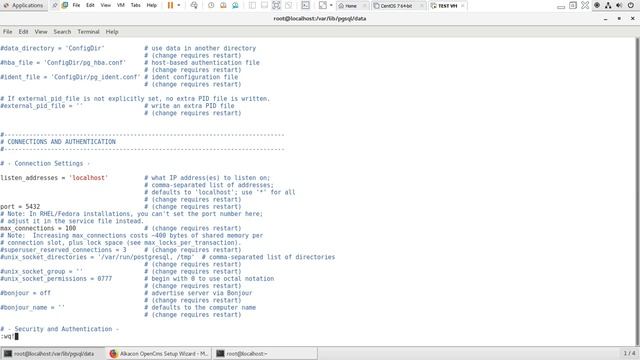
Task: Close the TEST VM tab
Action: pyautogui.click(x=462, y=6)
